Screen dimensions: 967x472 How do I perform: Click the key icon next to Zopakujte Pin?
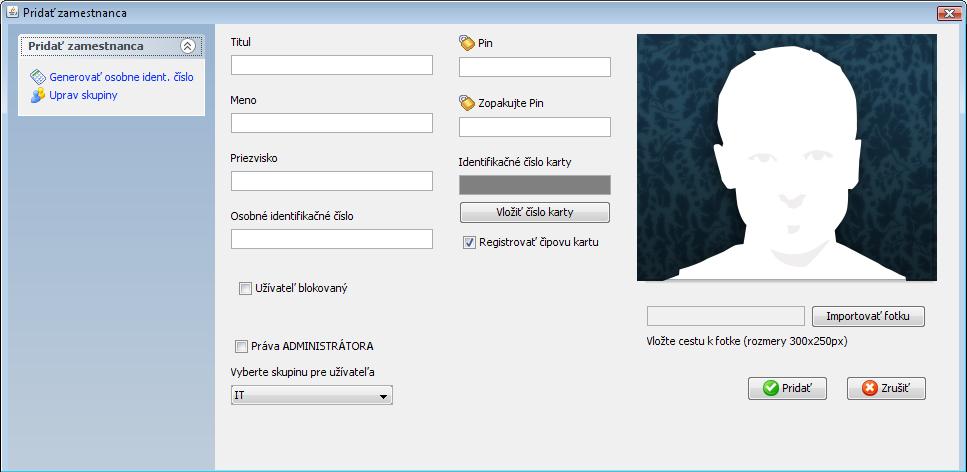(x=467, y=103)
